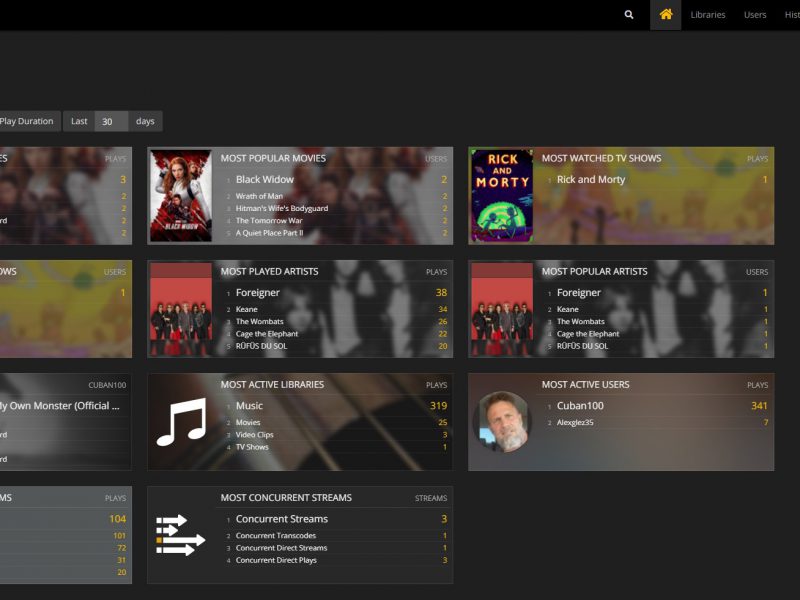Select Keane in Most Played Artists

point(247,310)
